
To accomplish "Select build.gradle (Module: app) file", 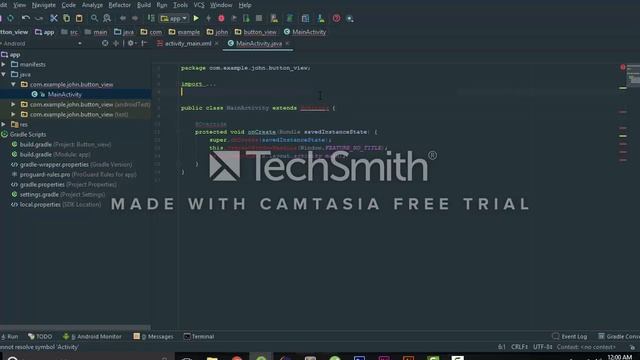I will 55,154.
